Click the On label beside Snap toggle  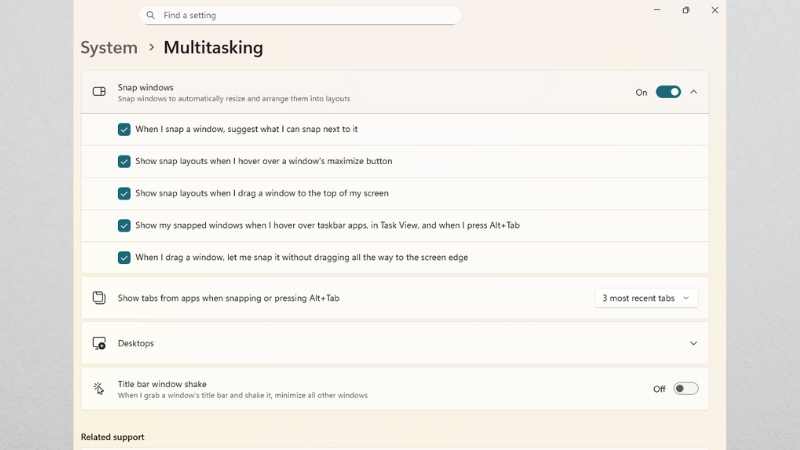641,92
